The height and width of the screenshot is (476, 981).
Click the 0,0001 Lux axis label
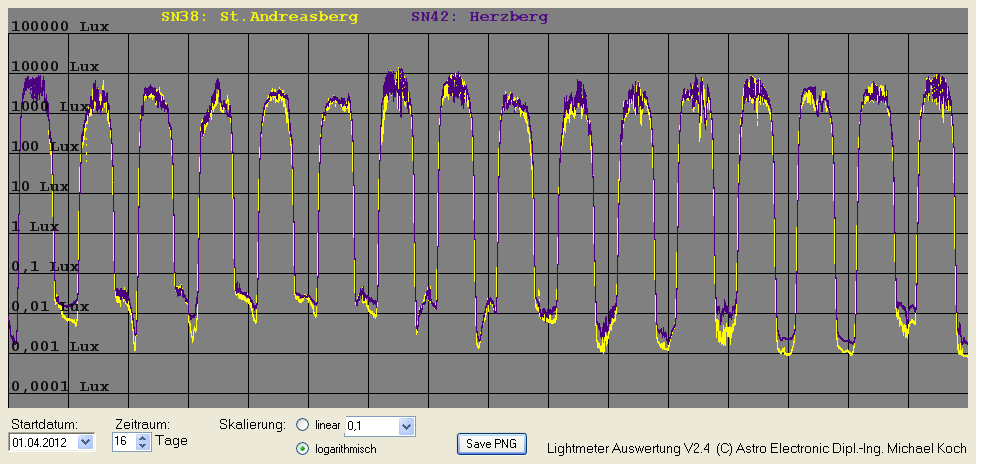tap(61, 387)
